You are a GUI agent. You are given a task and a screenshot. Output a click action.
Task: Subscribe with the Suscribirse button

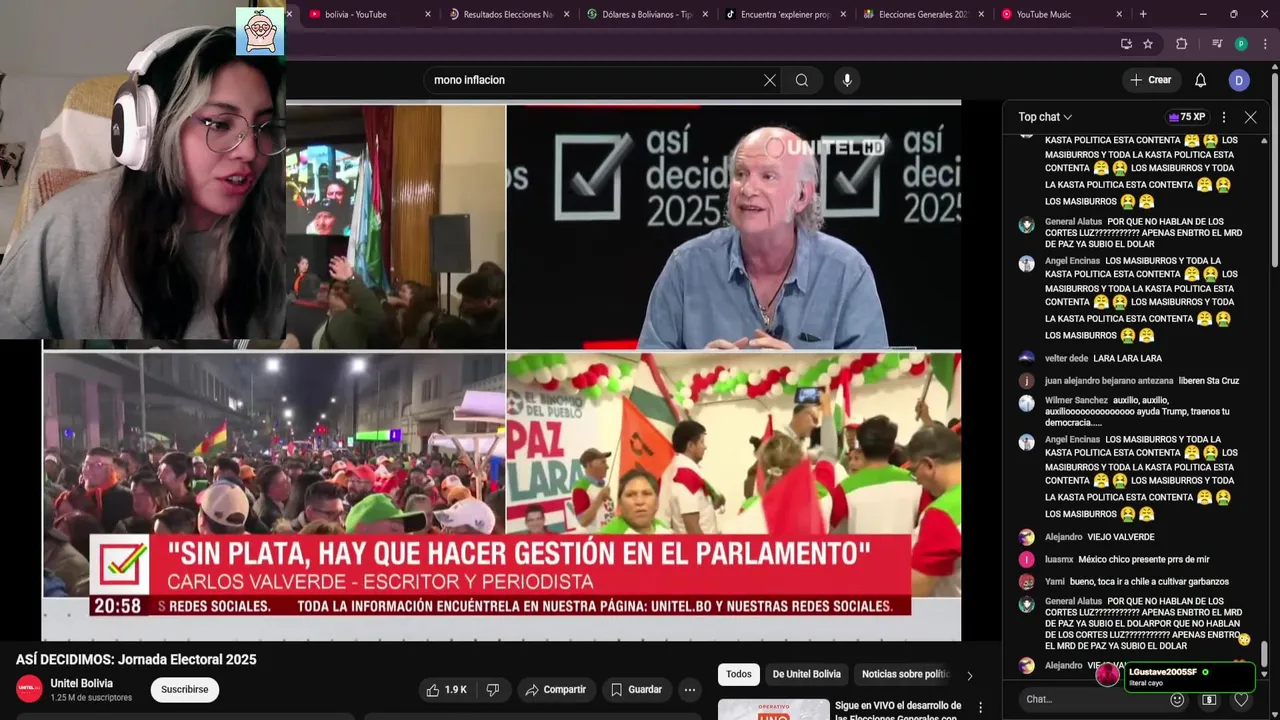[x=185, y=690]
